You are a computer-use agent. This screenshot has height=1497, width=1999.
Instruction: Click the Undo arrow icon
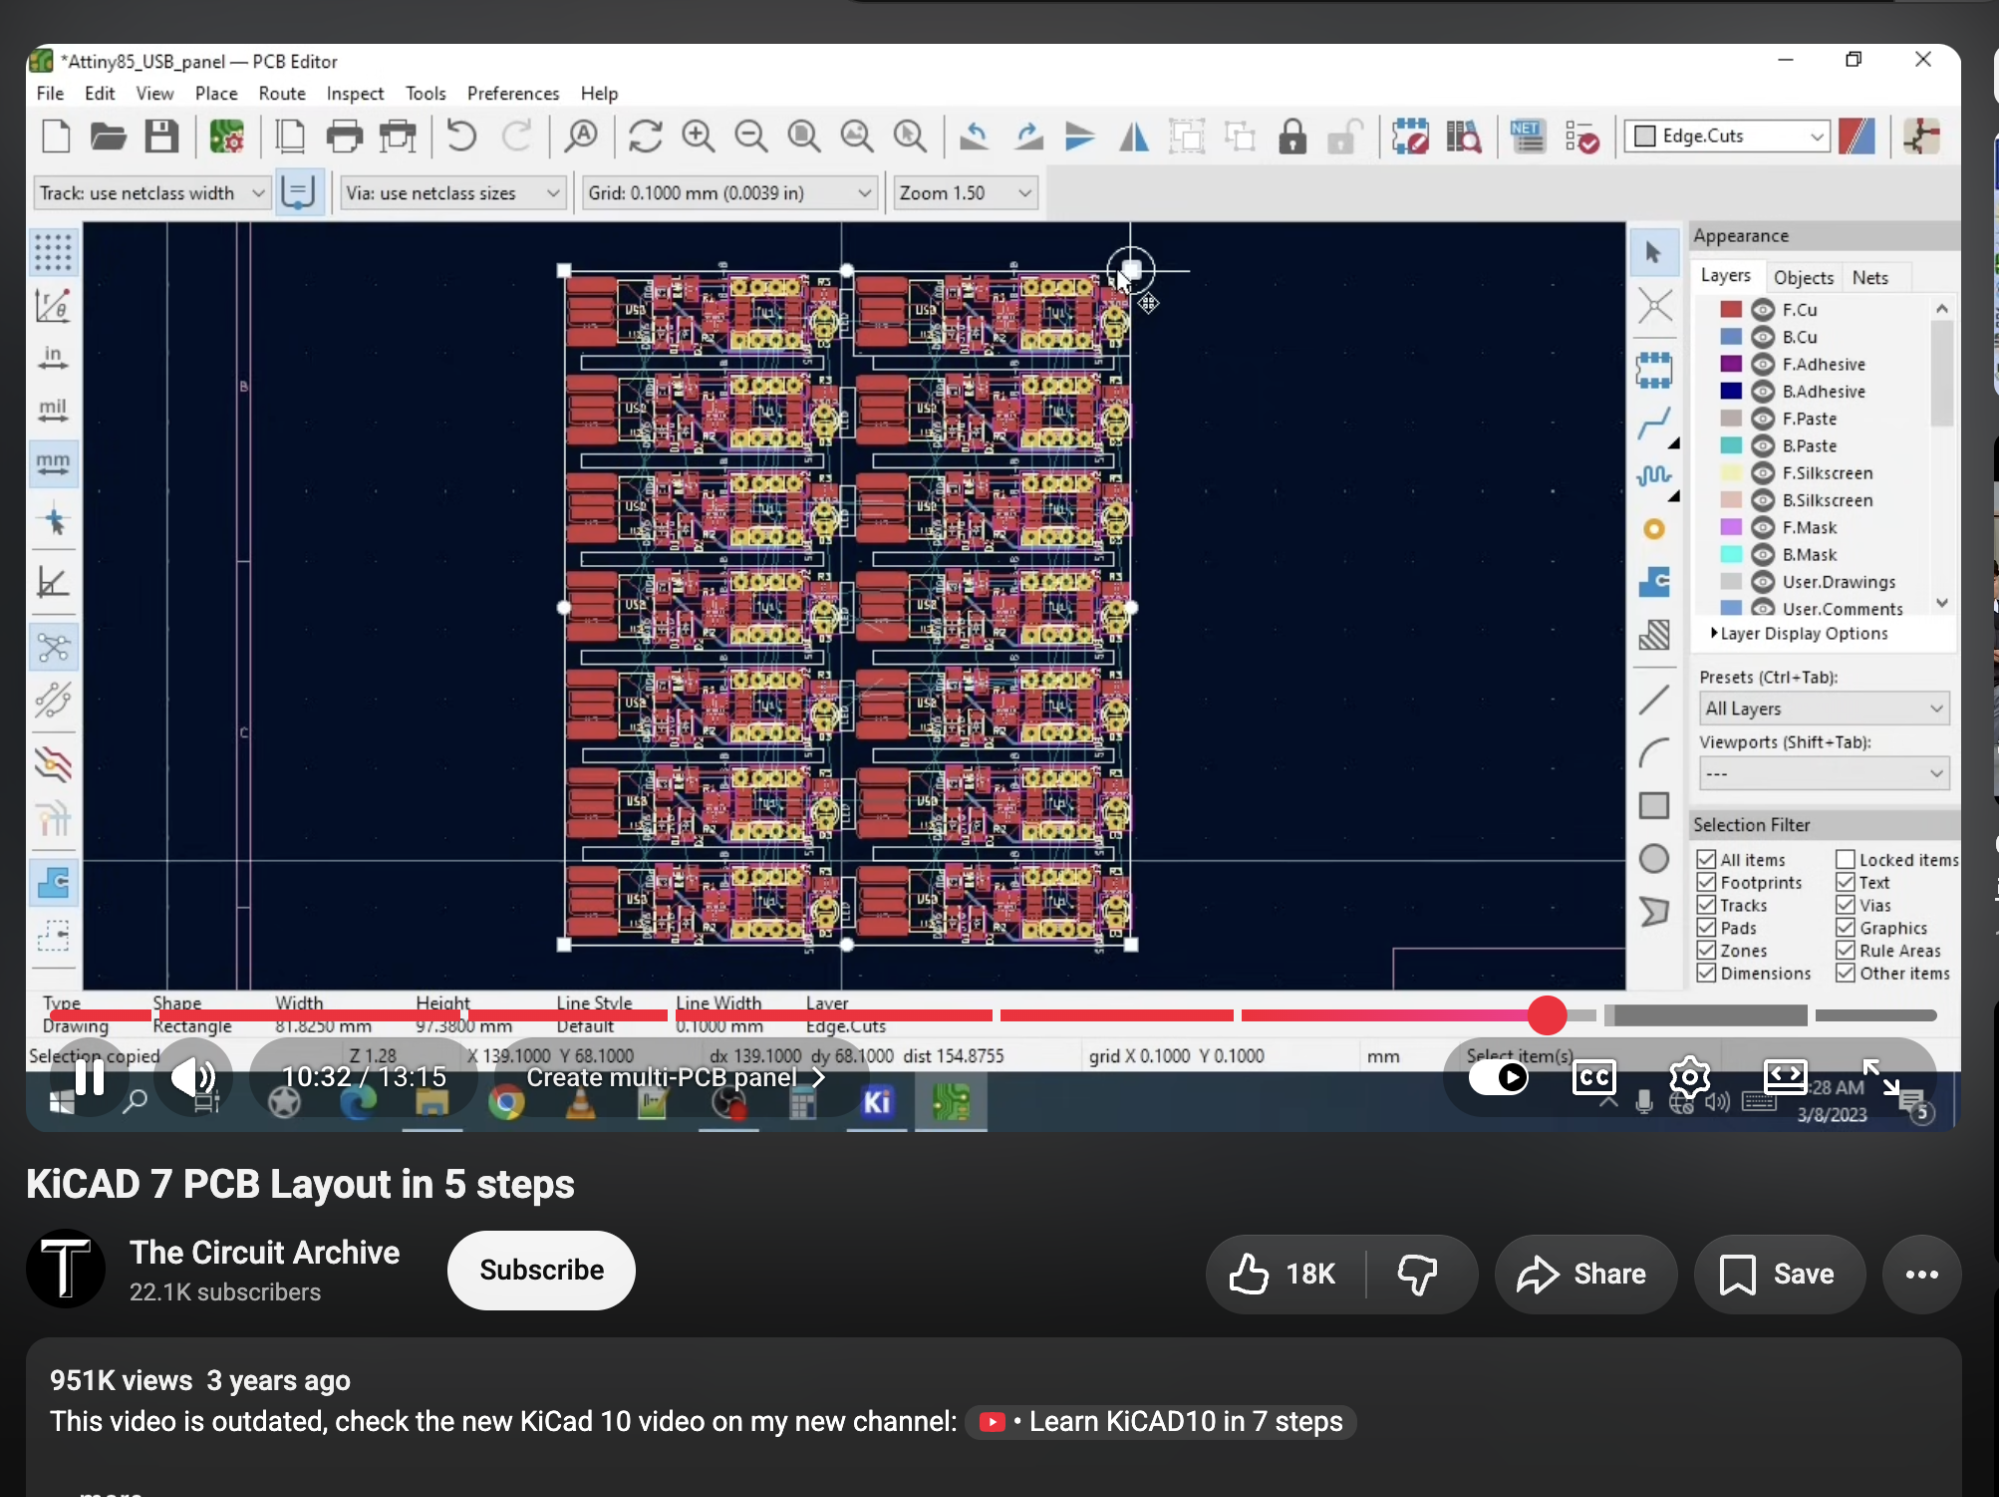pyautogui.click(x=461, y=136)
